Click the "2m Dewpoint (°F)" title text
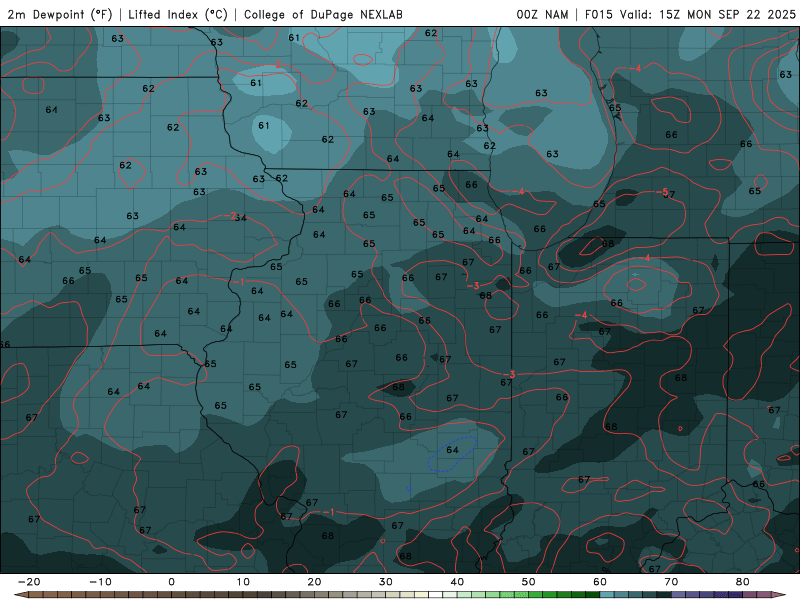800x600 pixels. [x=59, y=14]
